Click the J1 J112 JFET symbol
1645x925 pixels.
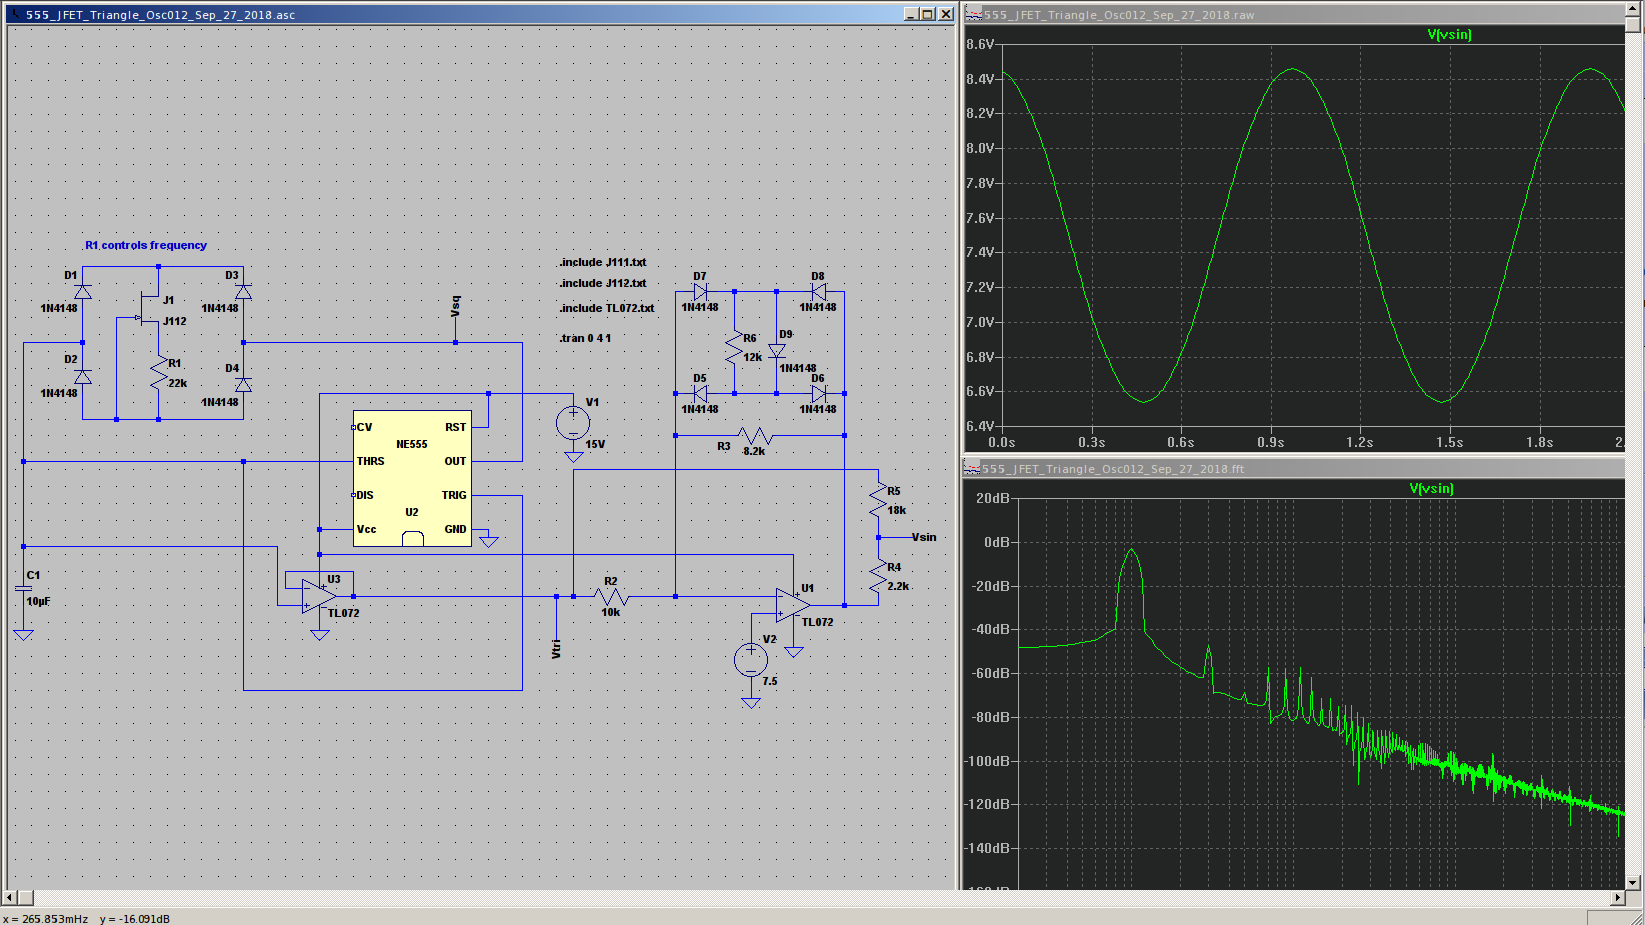coord(150,310)
